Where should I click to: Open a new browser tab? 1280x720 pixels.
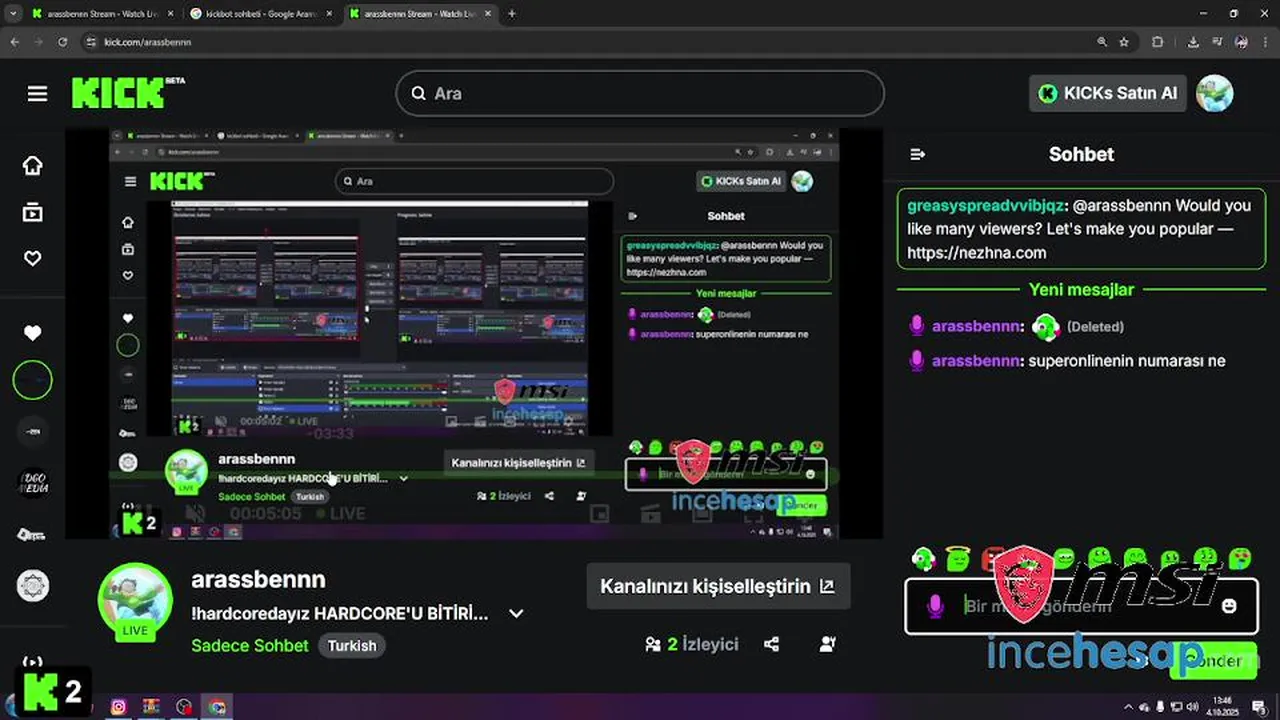tap(512, 14)
